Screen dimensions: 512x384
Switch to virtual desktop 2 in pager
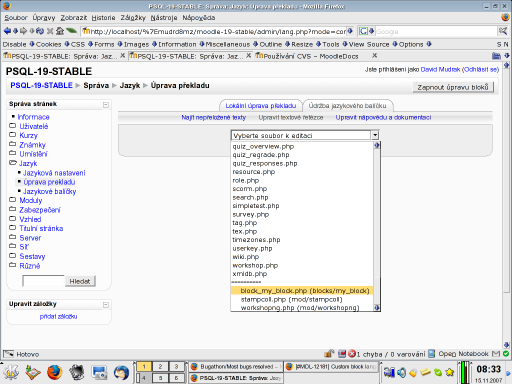tap(160, 367)
